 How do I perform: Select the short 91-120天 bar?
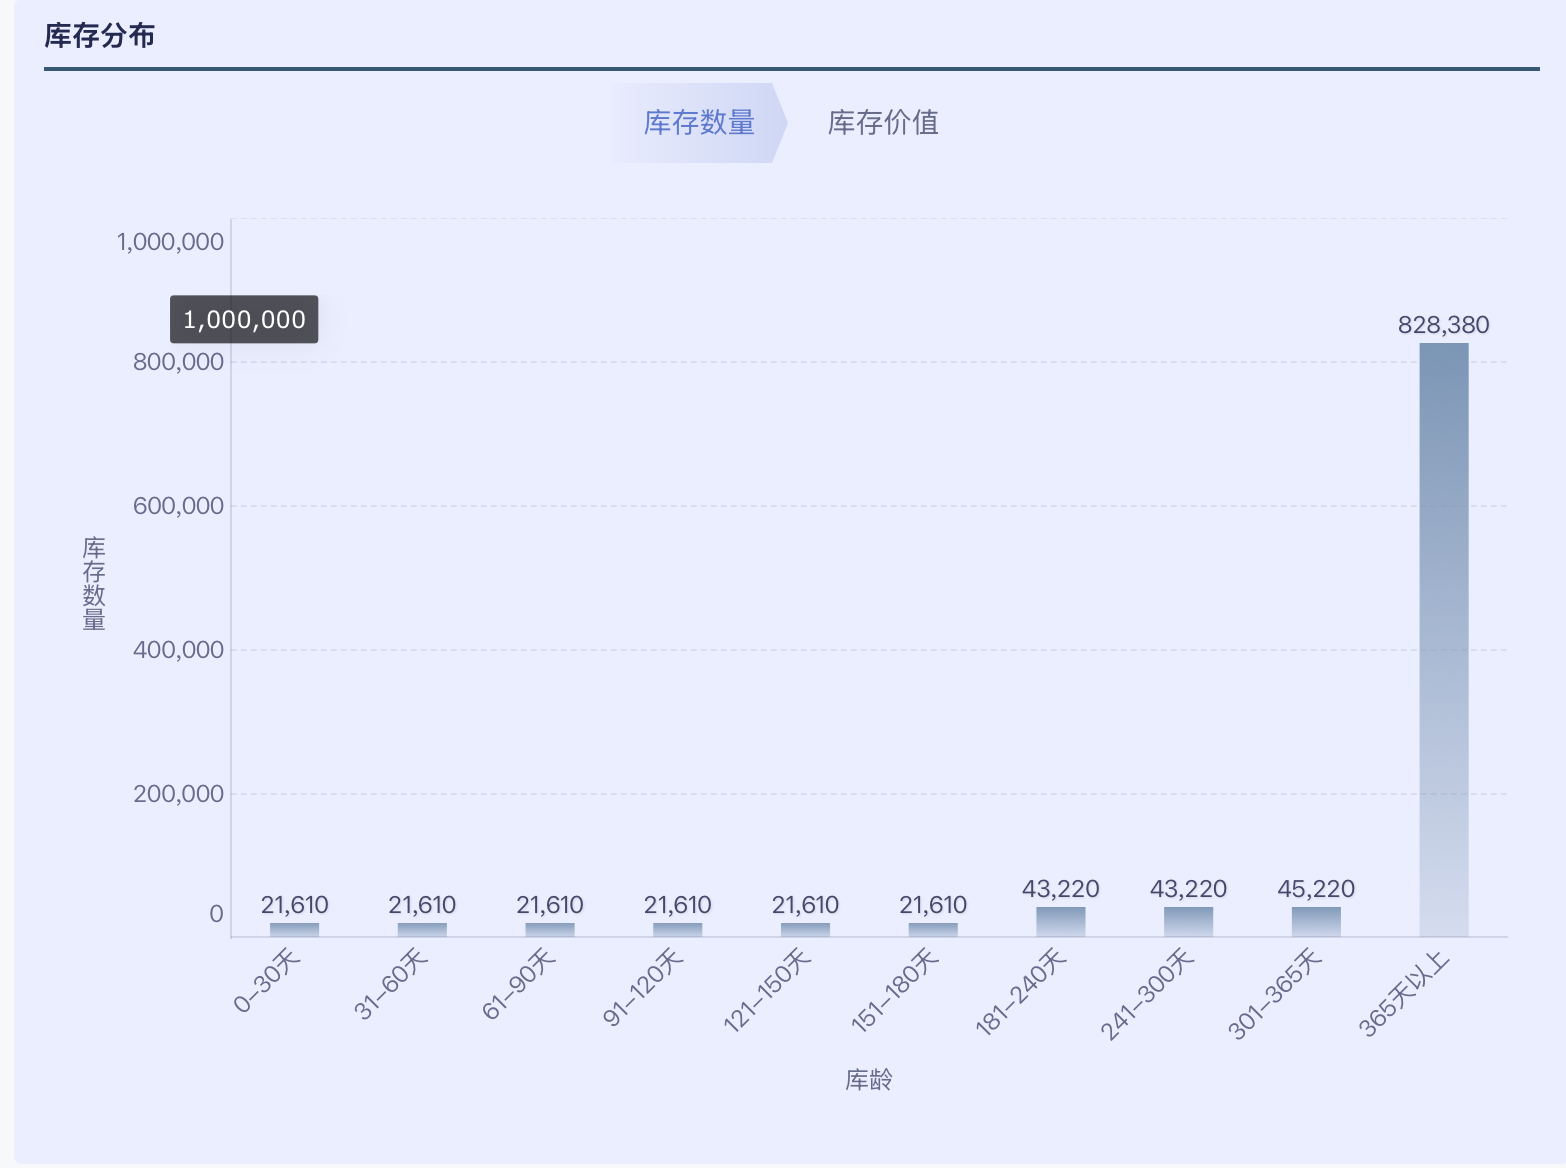[677, 930]
